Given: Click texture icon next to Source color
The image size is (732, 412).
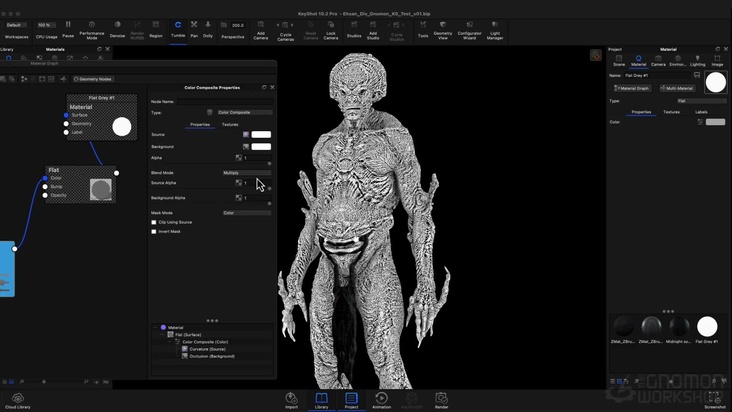Looking at the screenshot, I should [x=246, y=134].
